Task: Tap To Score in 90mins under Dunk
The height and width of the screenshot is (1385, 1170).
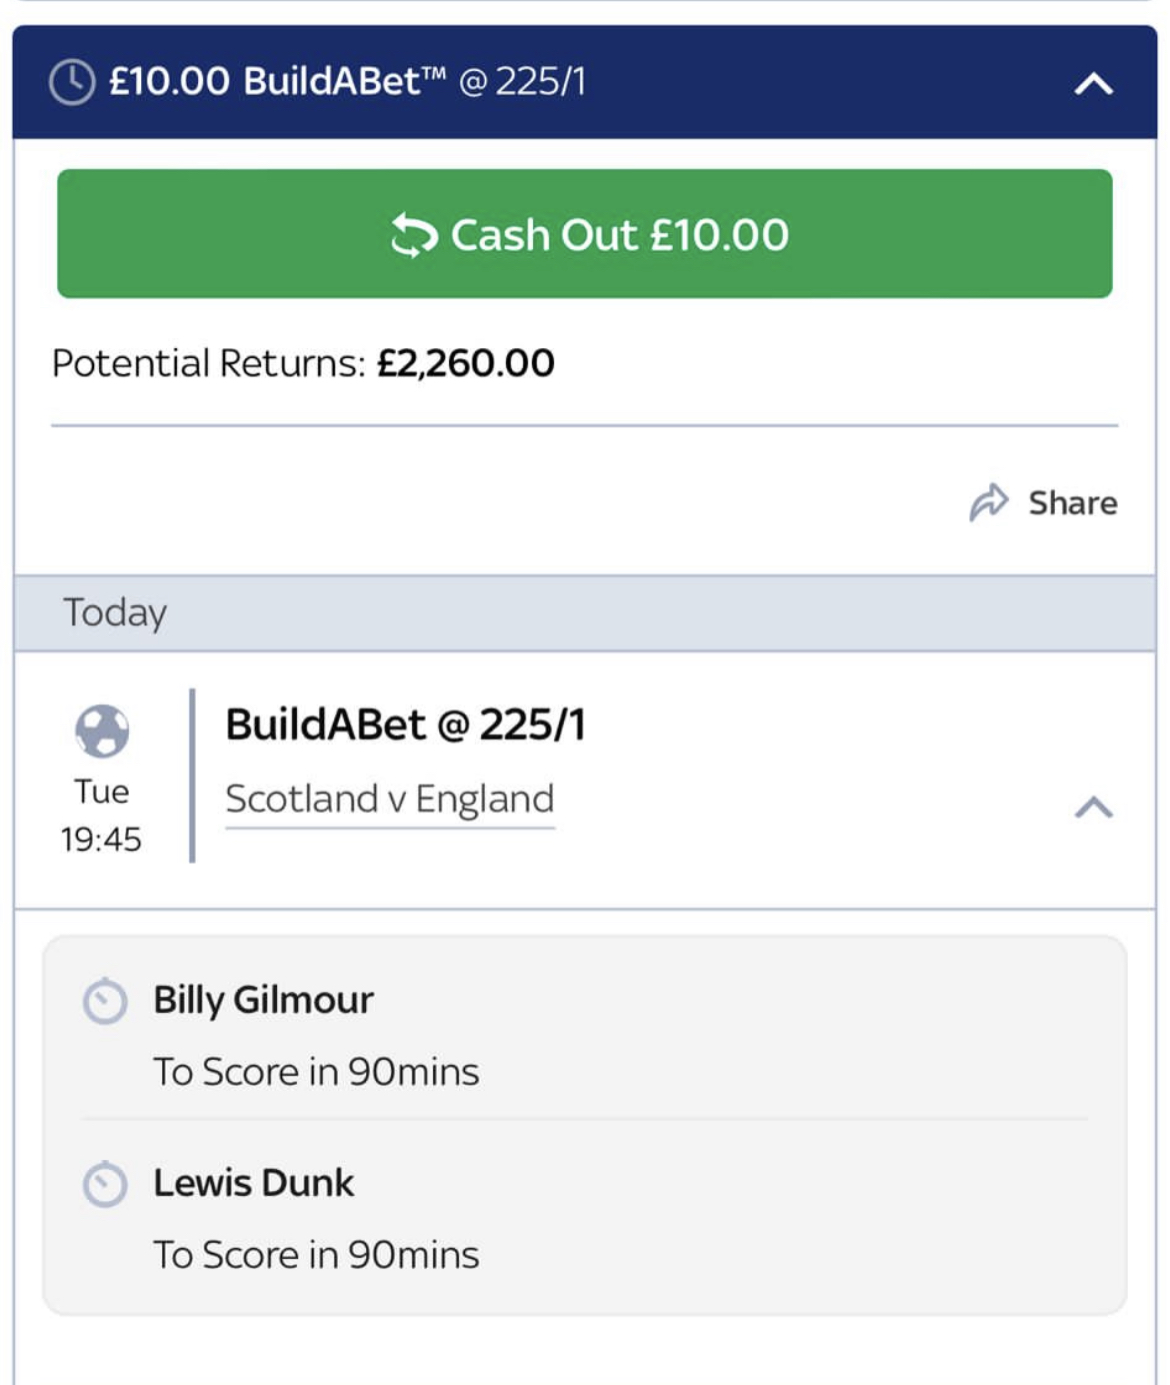Action: point(316,1255)
